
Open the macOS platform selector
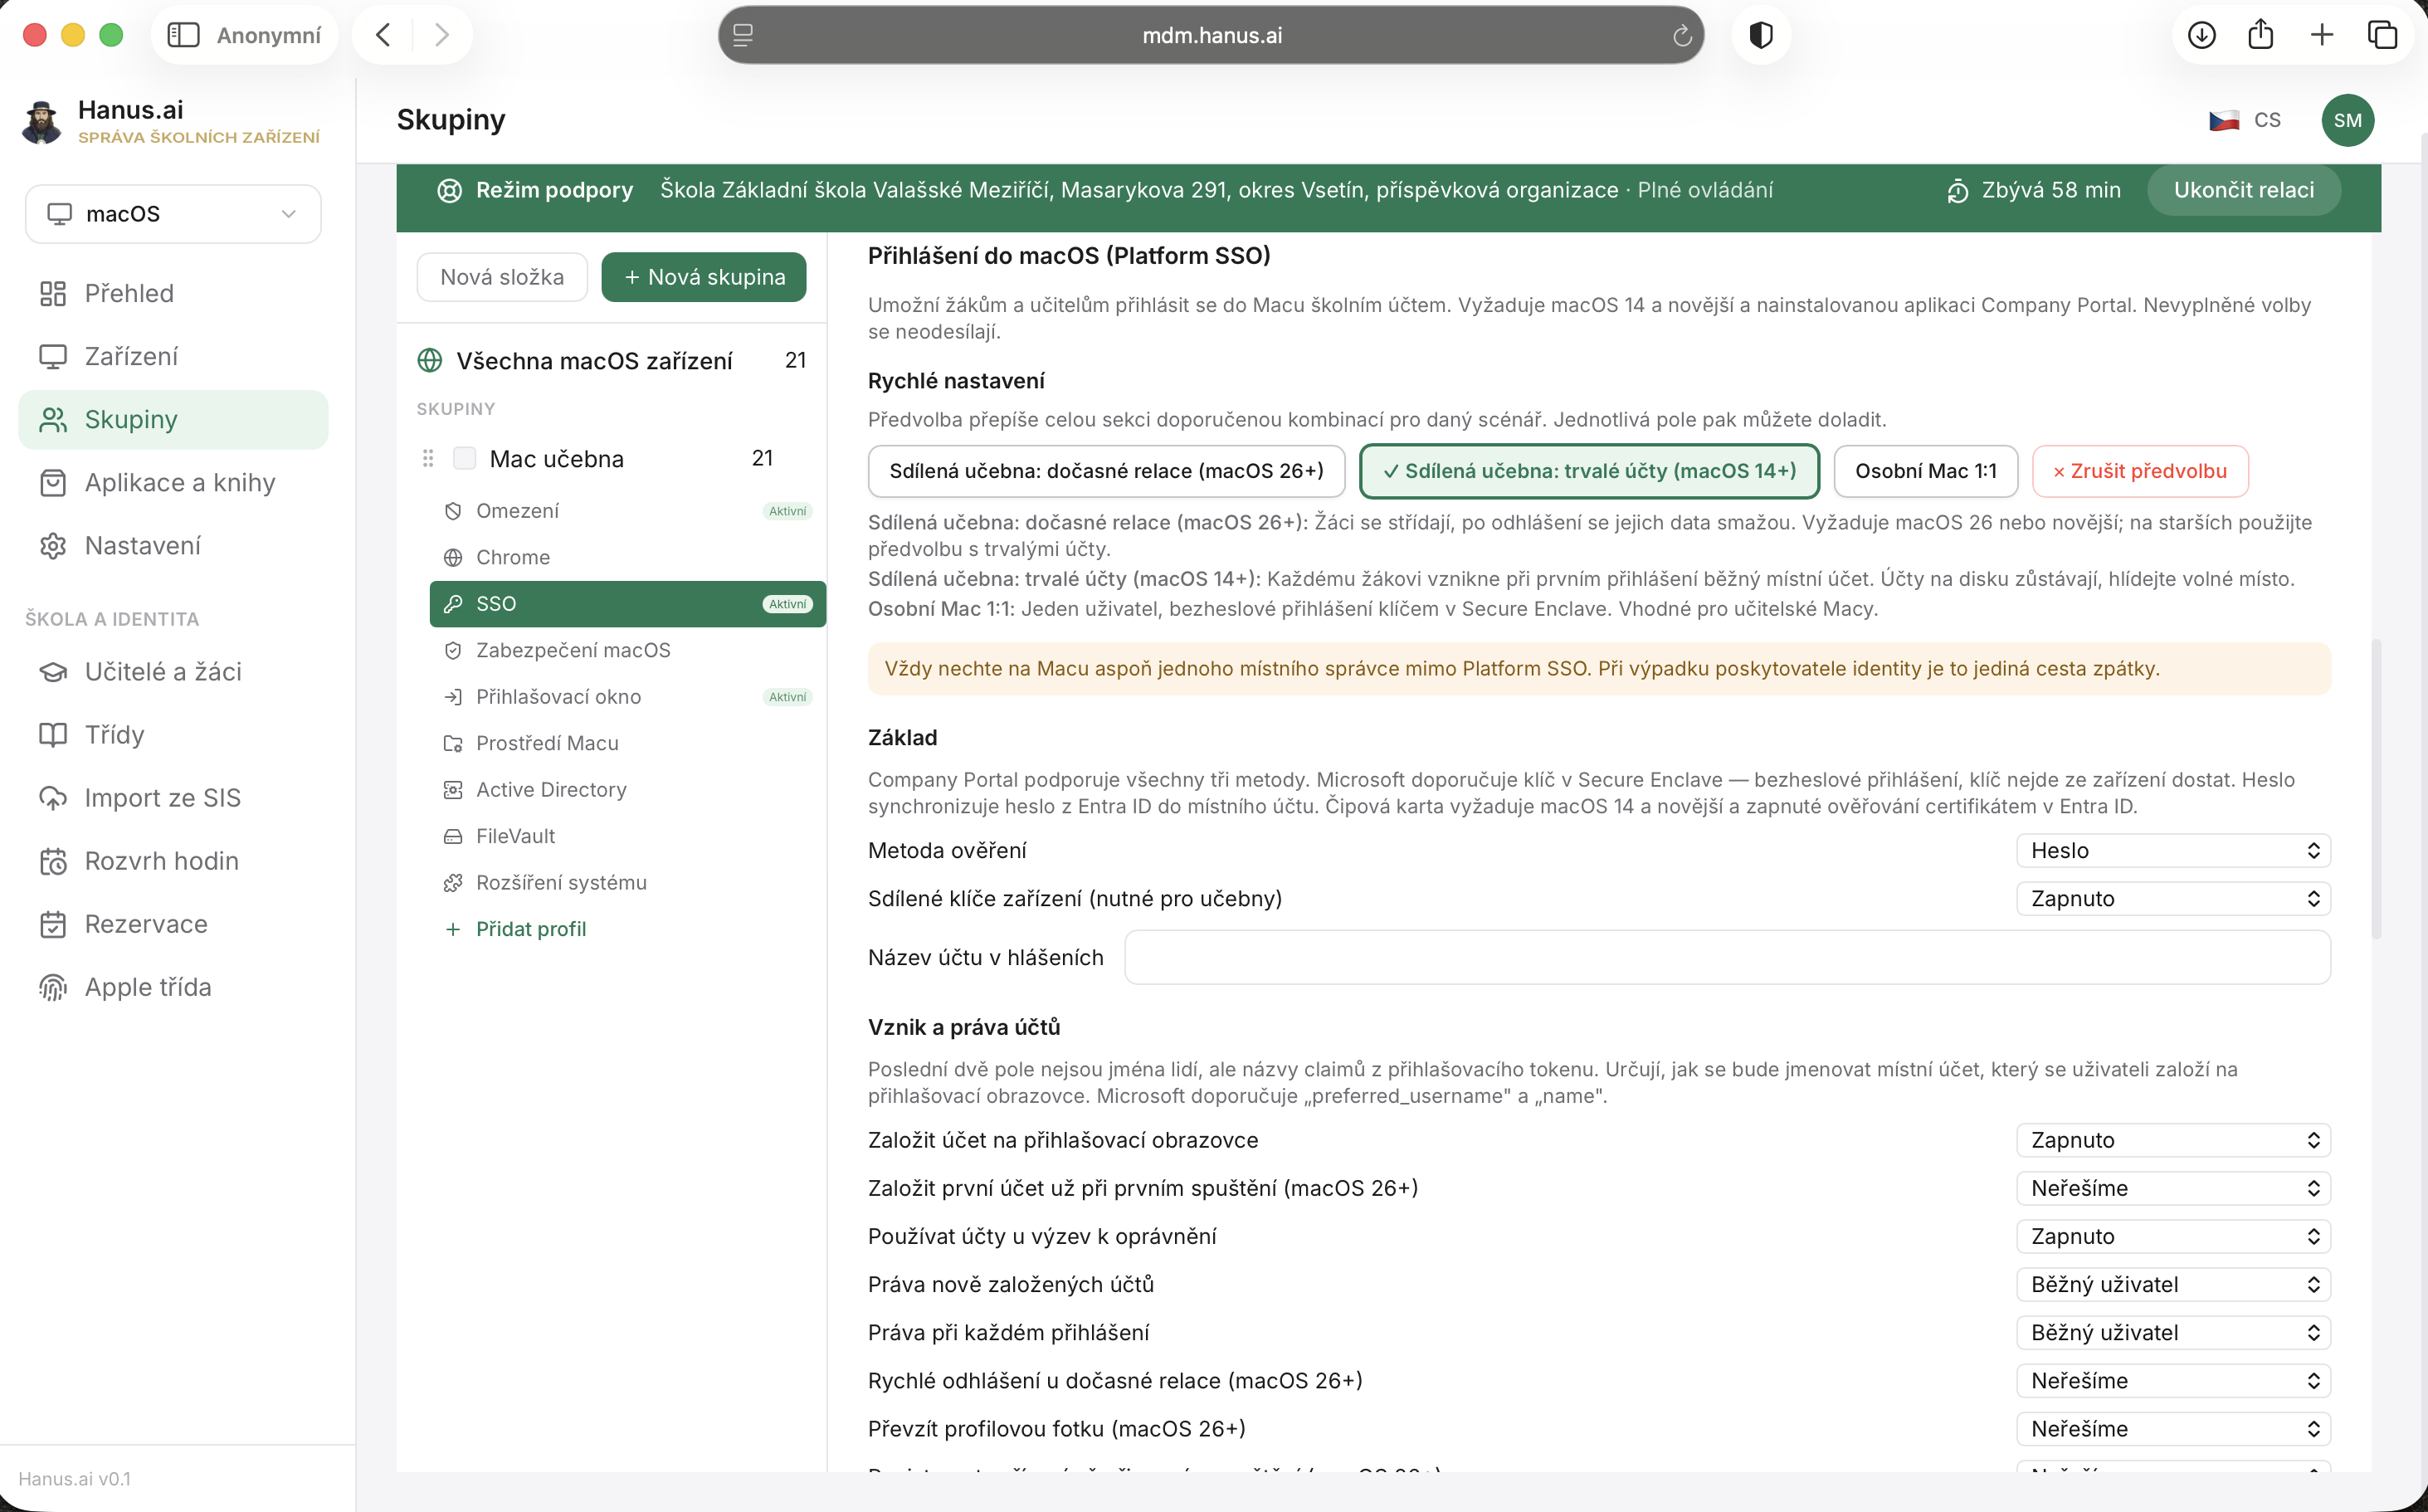point(173,214)
